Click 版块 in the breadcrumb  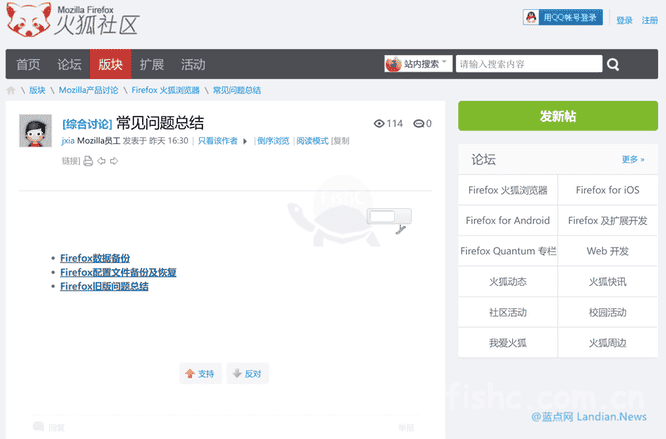tap(37, 90)
